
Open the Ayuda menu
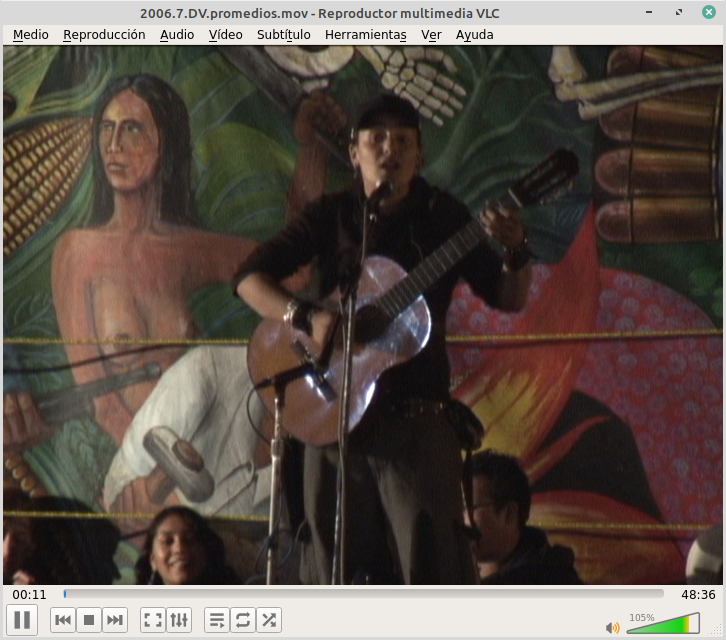[475, 35]
